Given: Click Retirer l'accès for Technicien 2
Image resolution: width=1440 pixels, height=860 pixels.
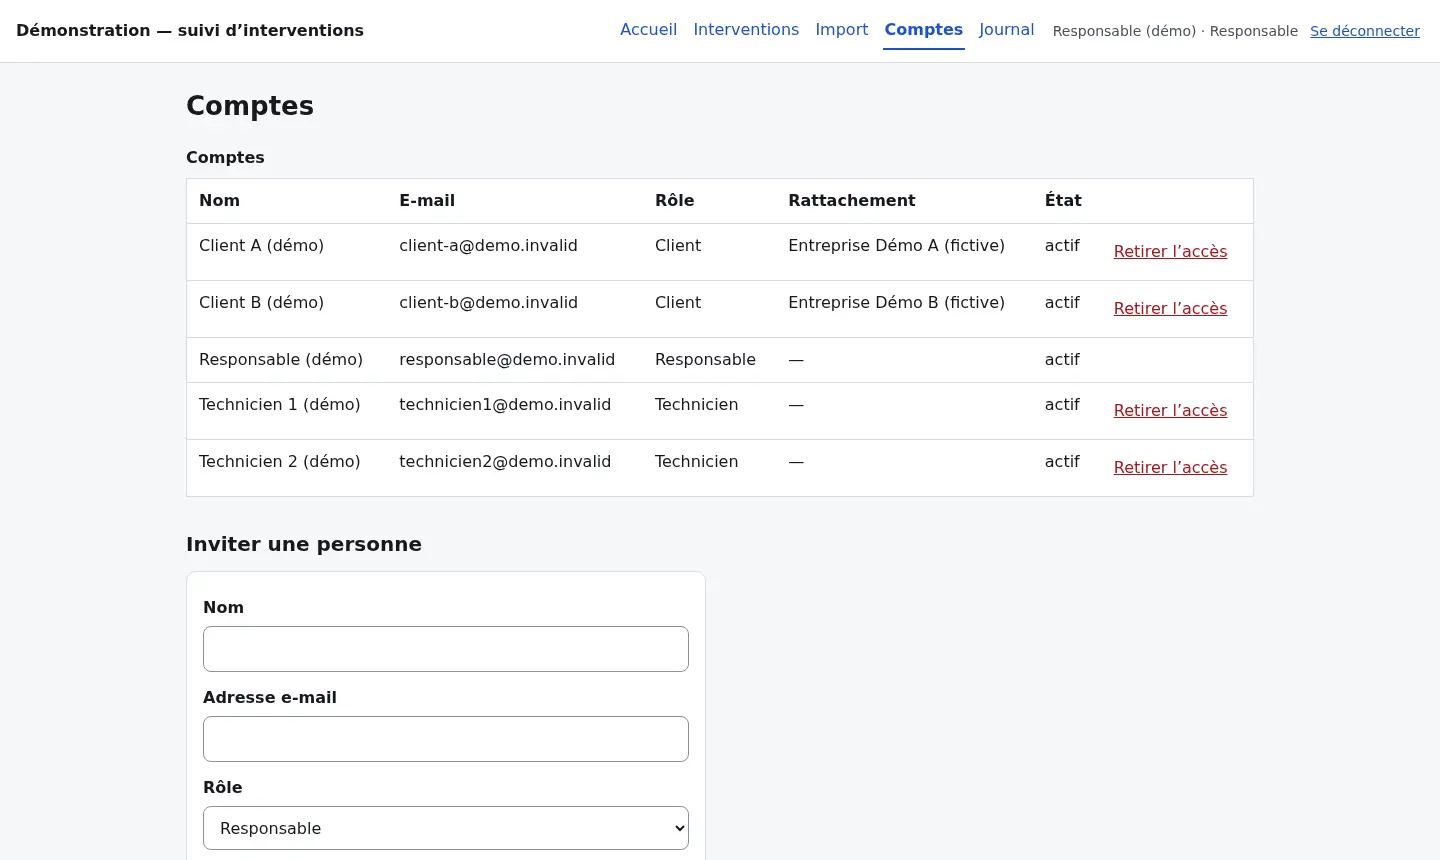Looking at the screenshot, I should pyautogui.click(x=1170, y=468).
